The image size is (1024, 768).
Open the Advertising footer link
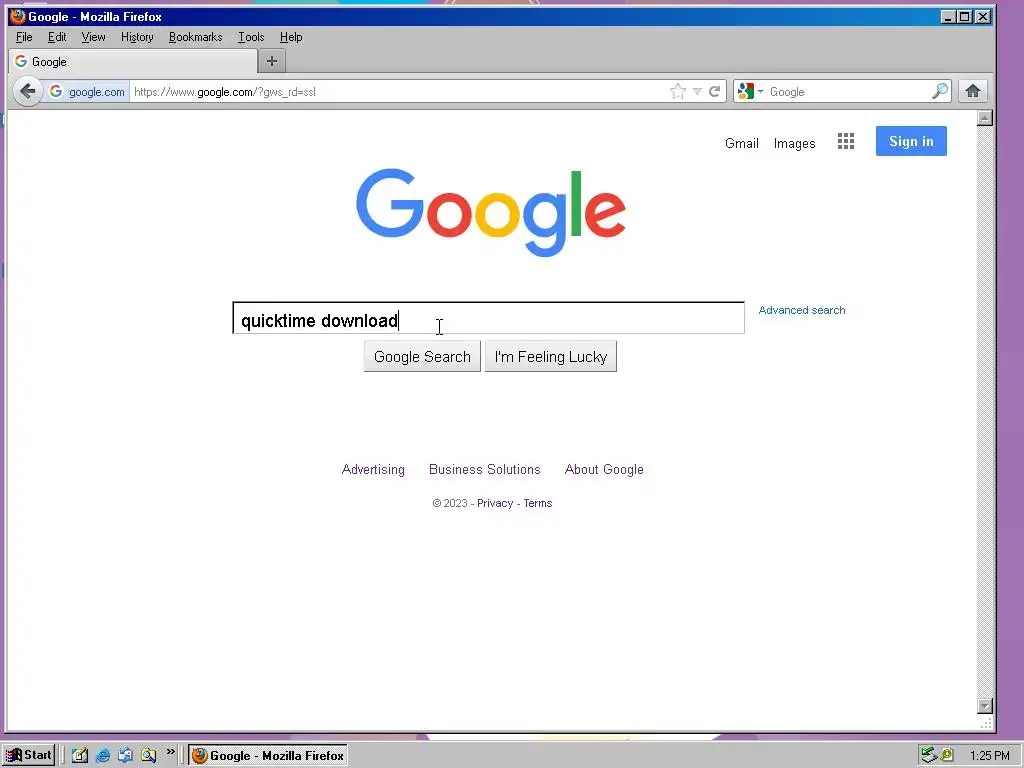(373, 470)
